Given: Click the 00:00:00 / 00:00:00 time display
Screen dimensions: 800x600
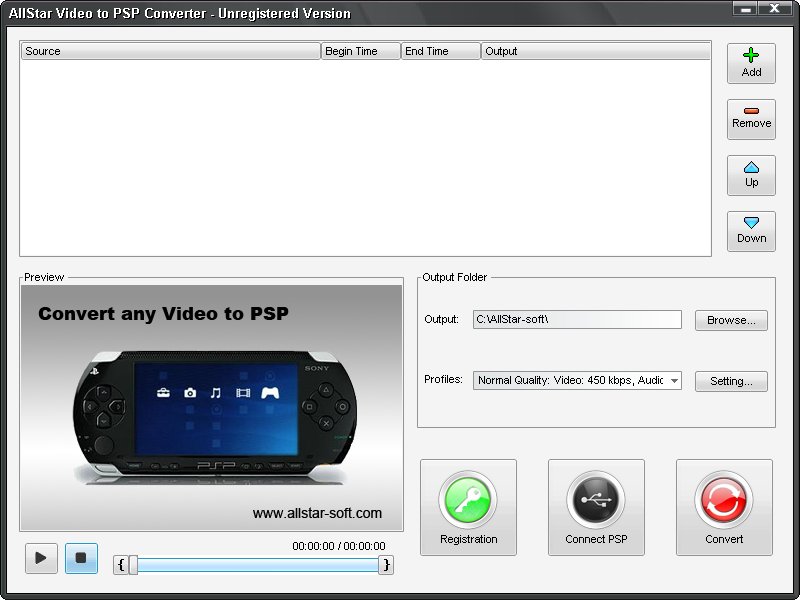Looking at the screenshot, I should (339, 546).
